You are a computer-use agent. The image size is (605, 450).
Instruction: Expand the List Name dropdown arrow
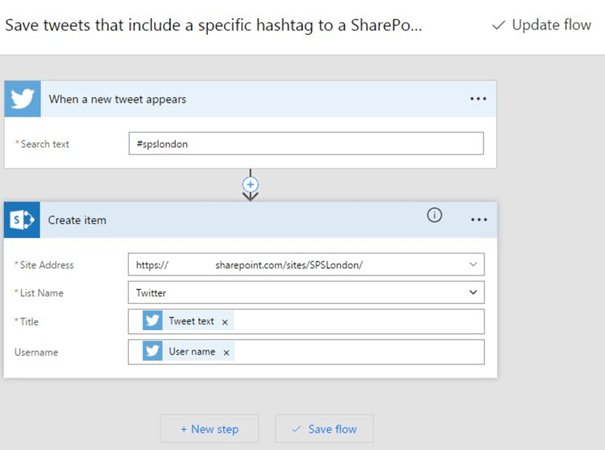point(472,293)
